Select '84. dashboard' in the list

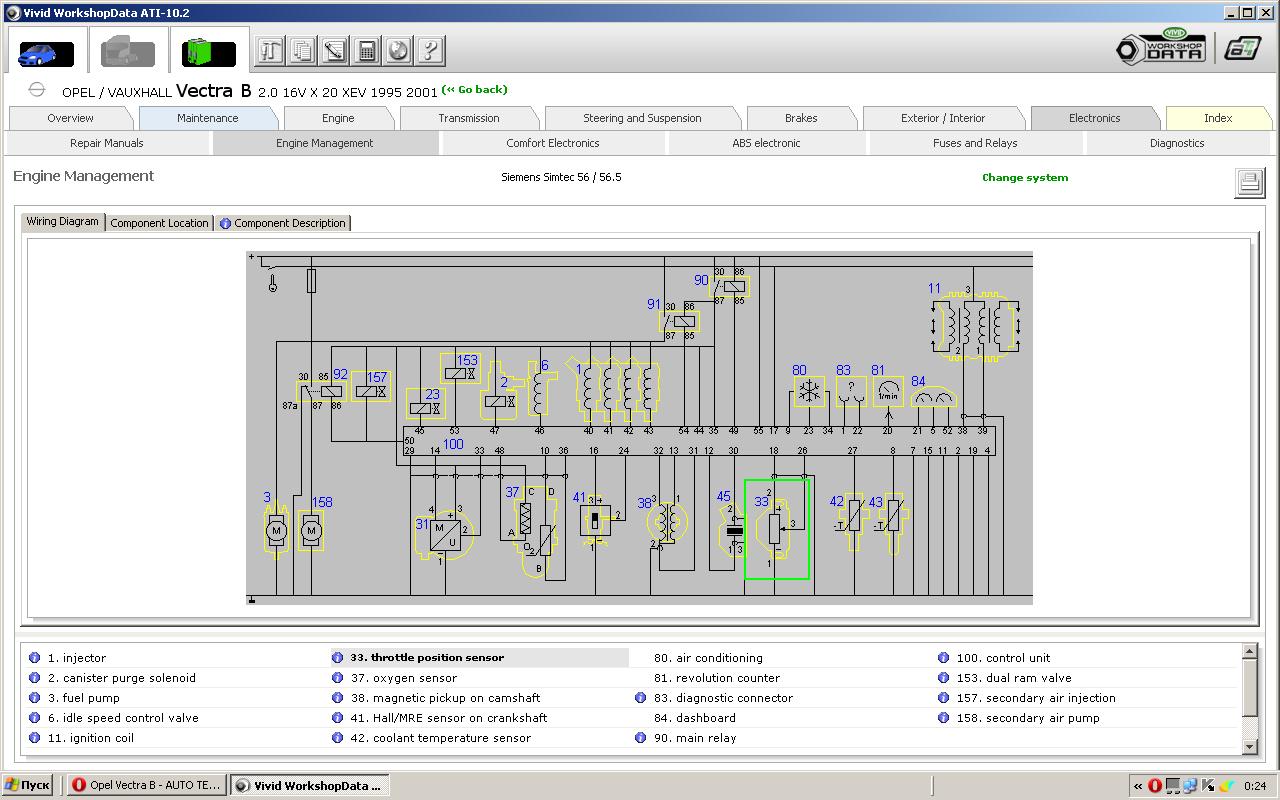tap(695, 718)
